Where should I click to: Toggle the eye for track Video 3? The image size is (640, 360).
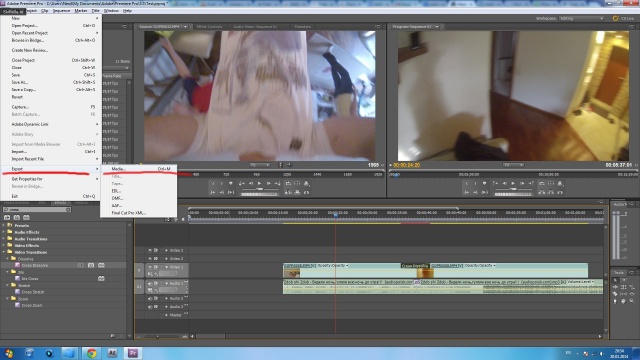(150, 250)
